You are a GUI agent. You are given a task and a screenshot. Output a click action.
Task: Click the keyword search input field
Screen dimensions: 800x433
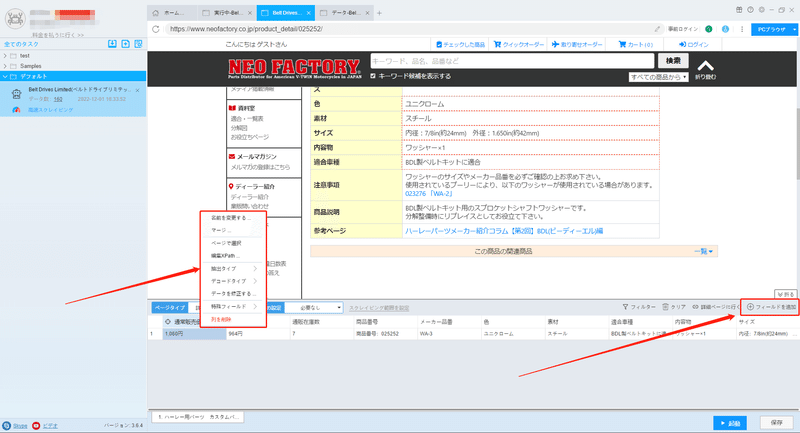512,61
